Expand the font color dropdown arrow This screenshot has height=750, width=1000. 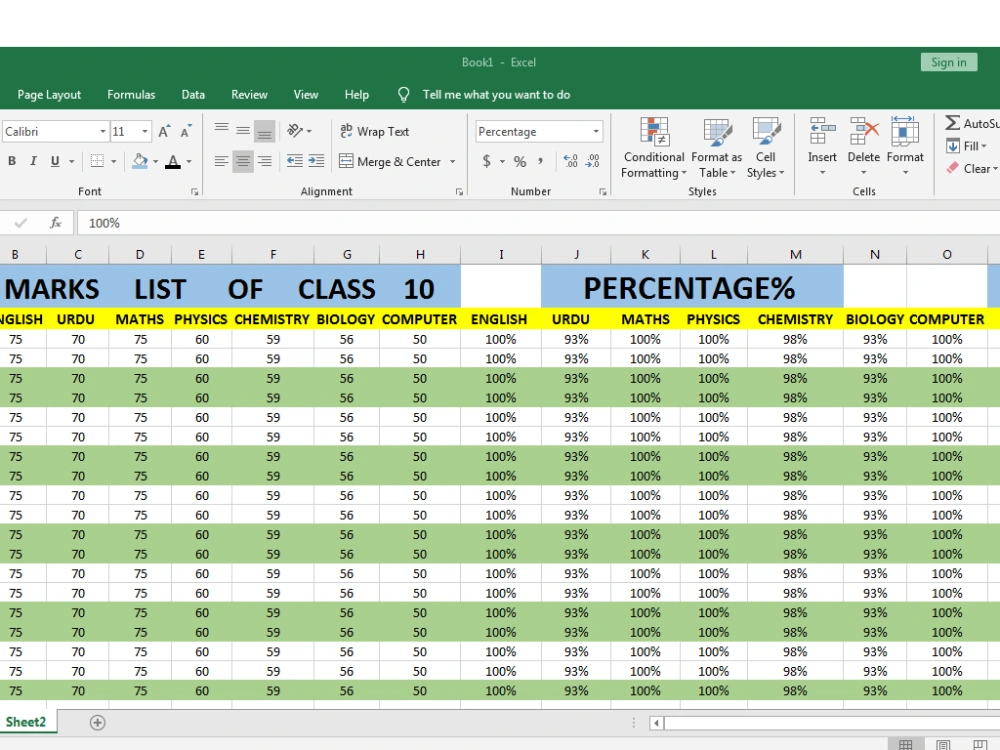point(189,162)
